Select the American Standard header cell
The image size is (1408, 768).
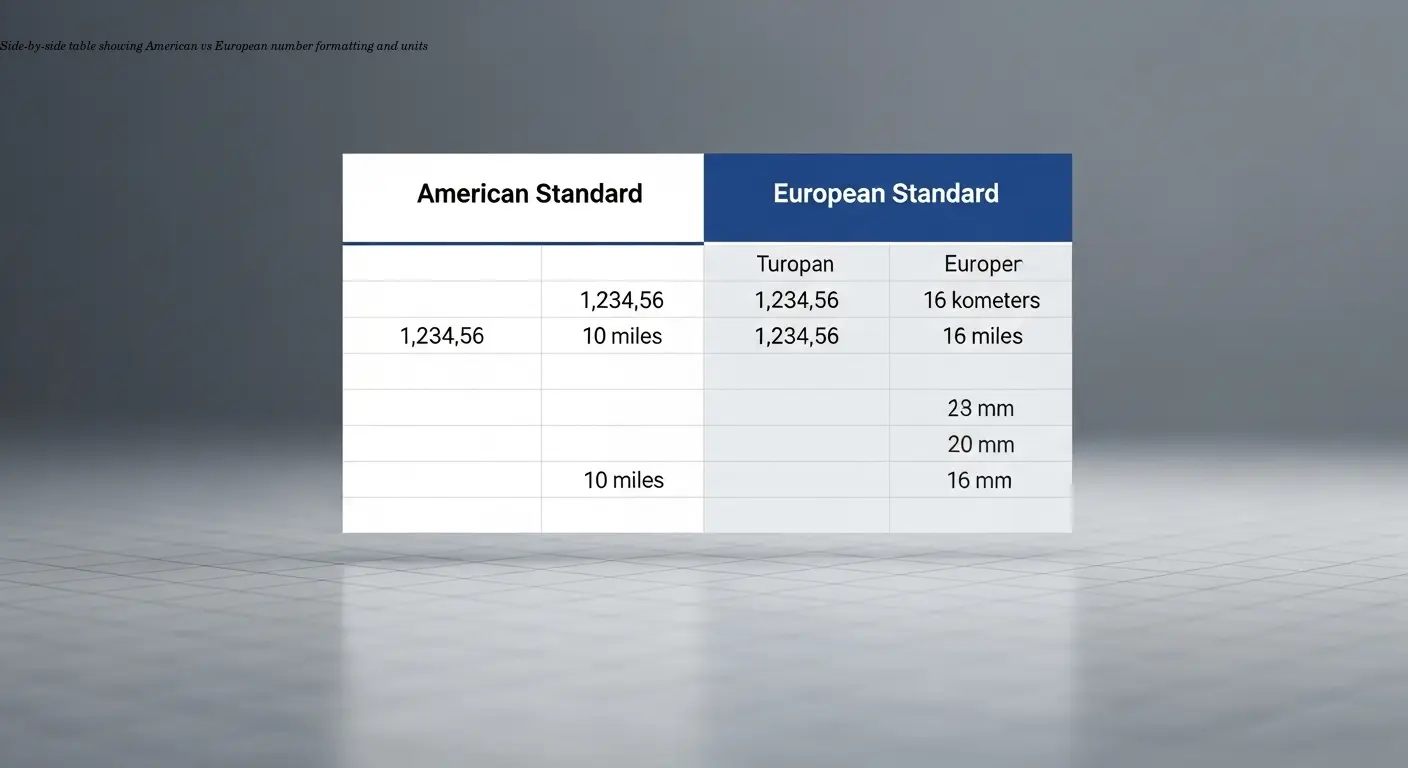tap(529, 193)
